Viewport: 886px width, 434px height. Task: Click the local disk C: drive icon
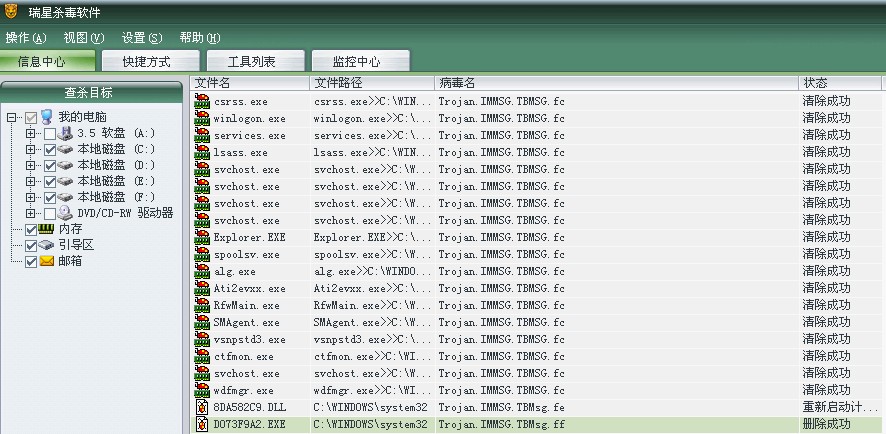[66, 150]
